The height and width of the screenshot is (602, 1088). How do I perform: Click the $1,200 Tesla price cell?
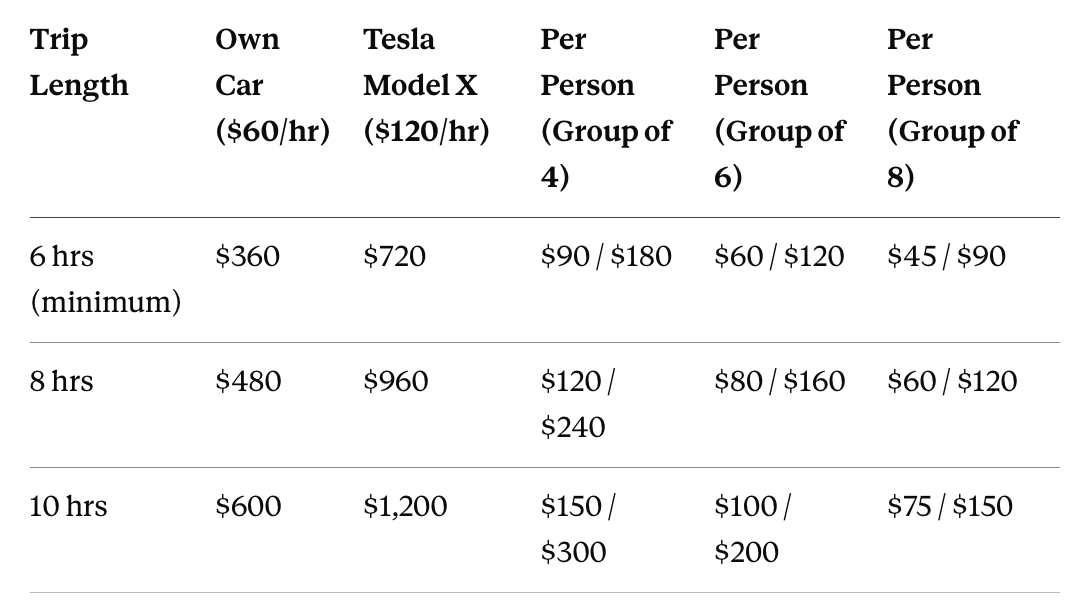click(x=405, y=506)
